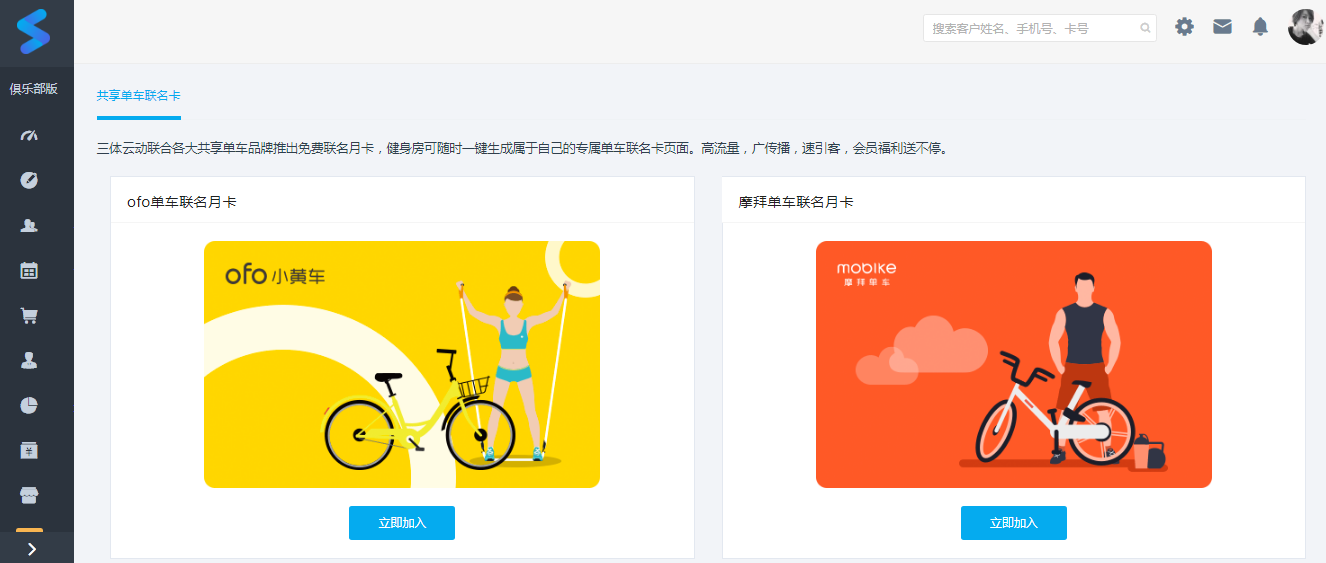Open the mail envelope messages icon
This screenshot has width=1326, height=563.
(x=1222, y=27)
